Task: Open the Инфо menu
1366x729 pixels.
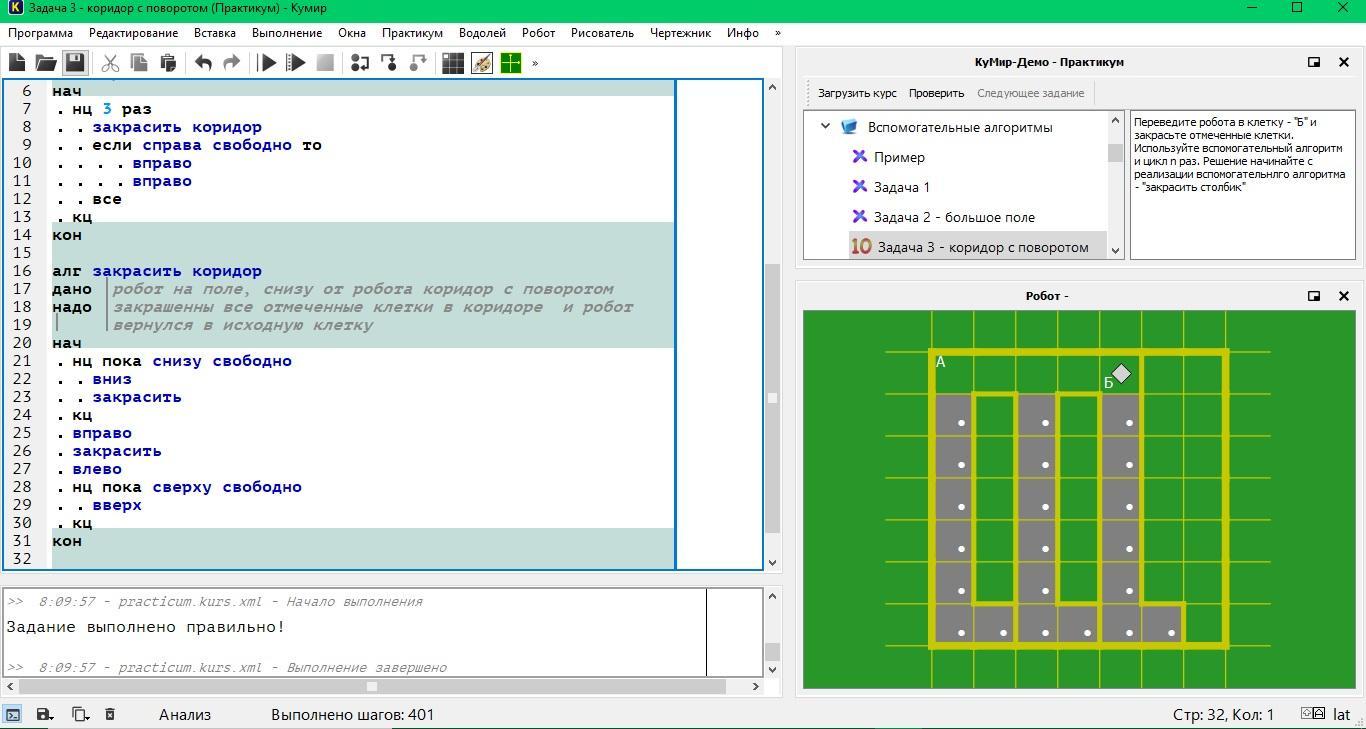Action: coord(743,33)
